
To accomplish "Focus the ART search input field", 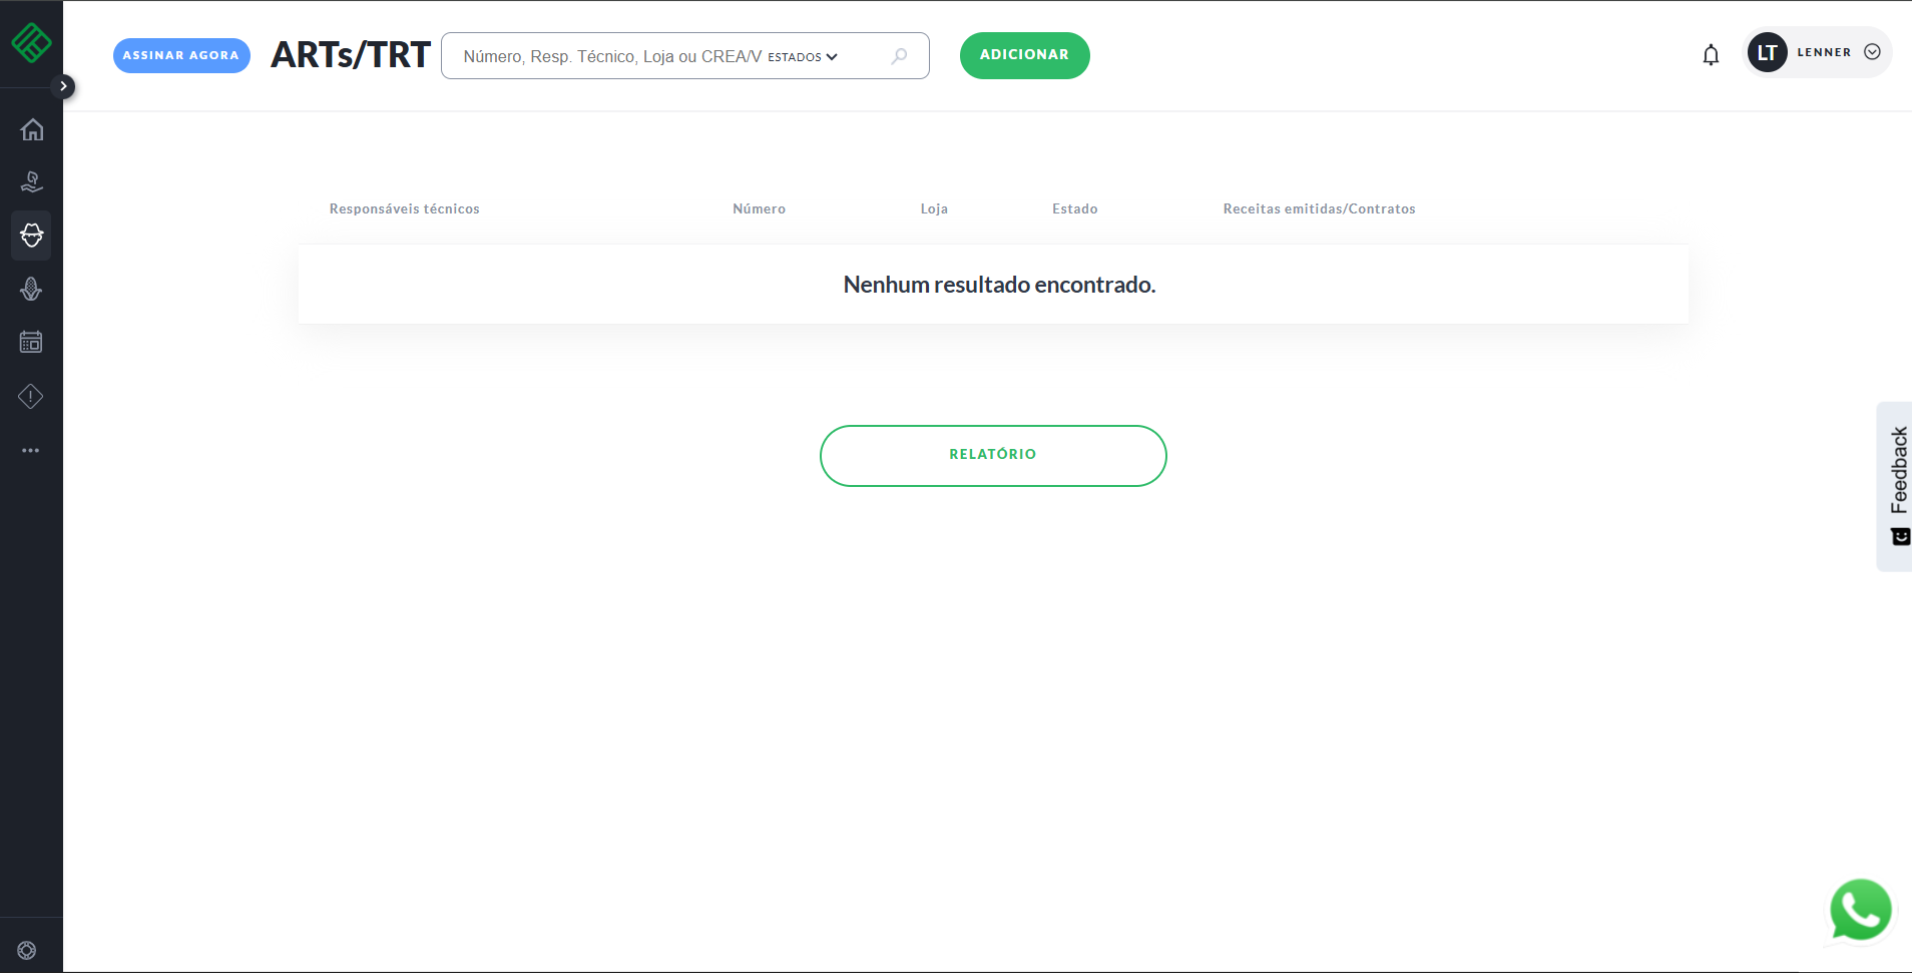I will coord(610,57).
